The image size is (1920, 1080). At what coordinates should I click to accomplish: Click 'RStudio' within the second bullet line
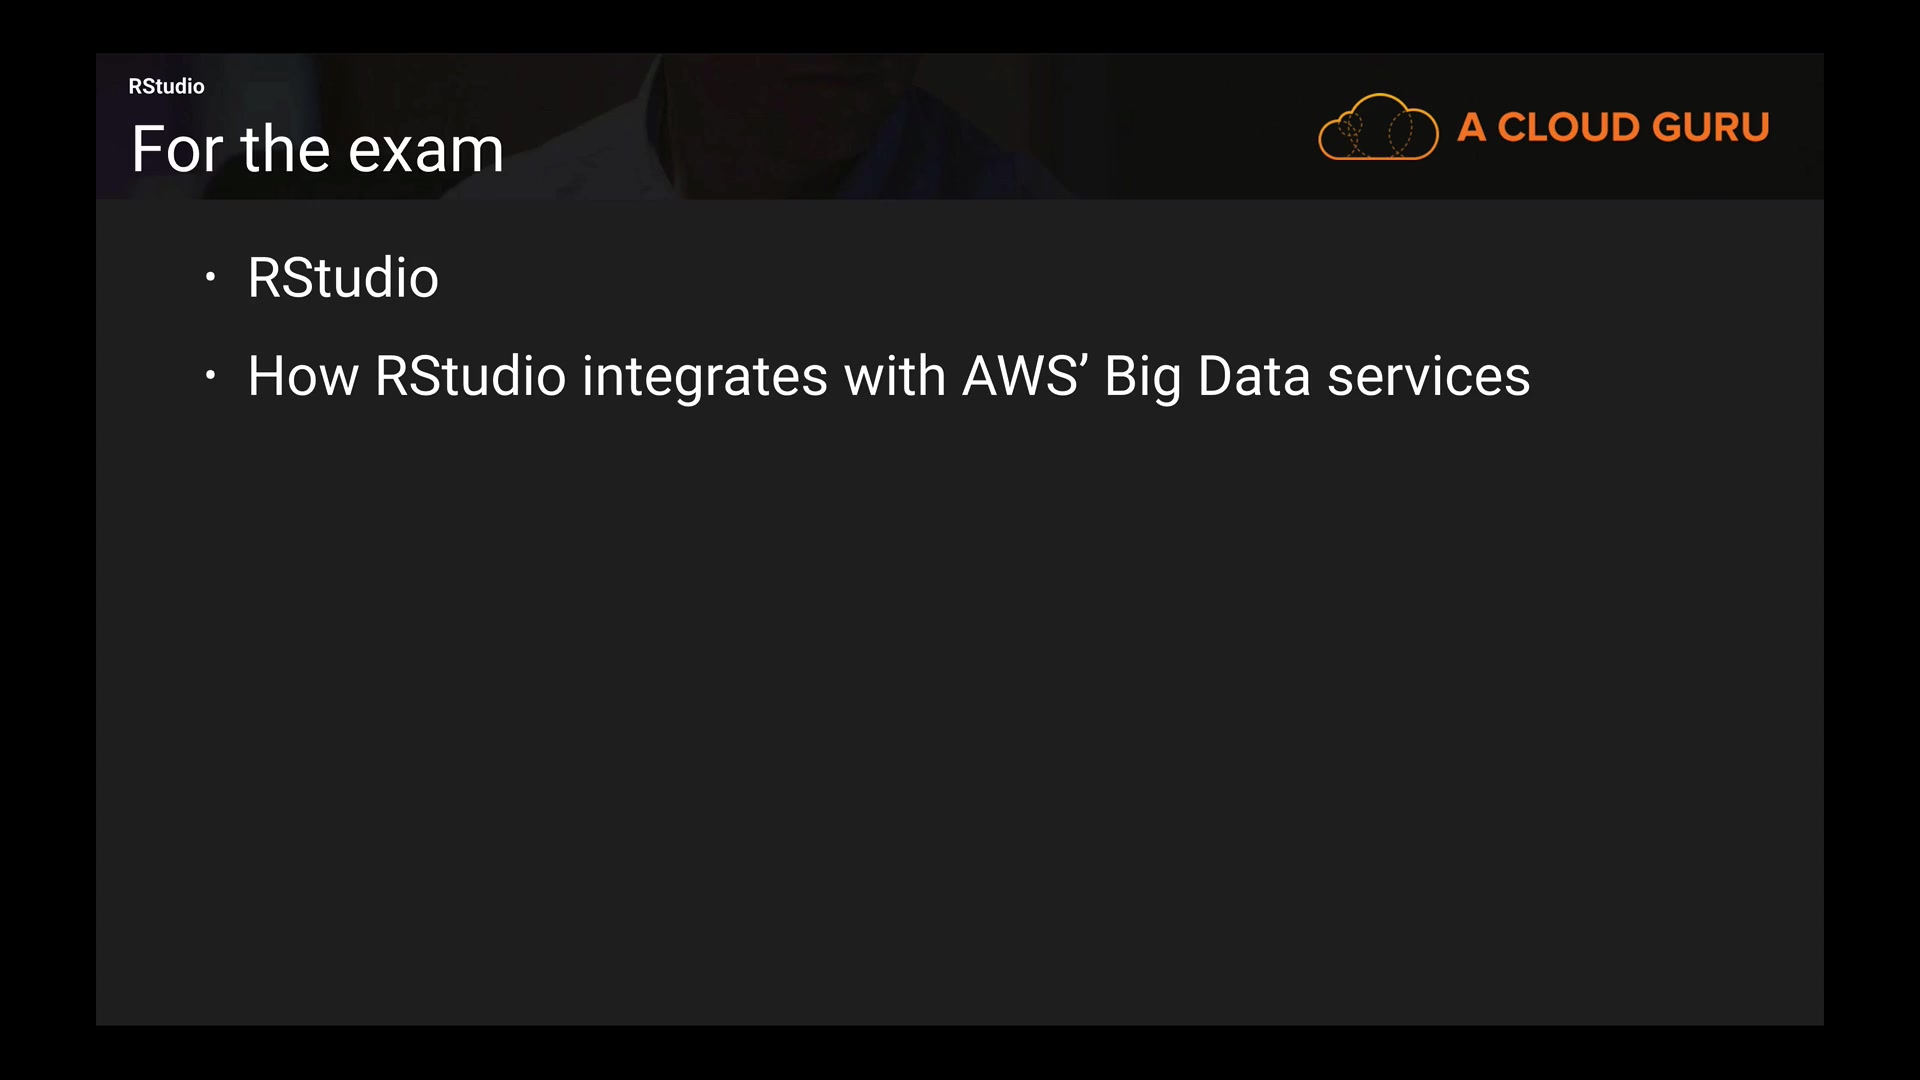[x=470, y=377]
